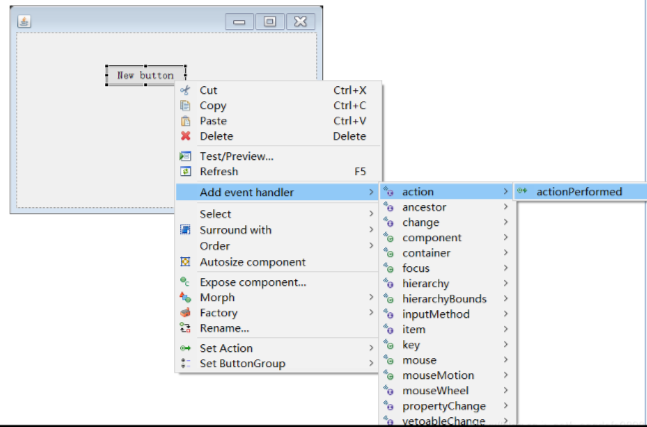Click the red X Delete icon
647x427 pixels.
185,136
